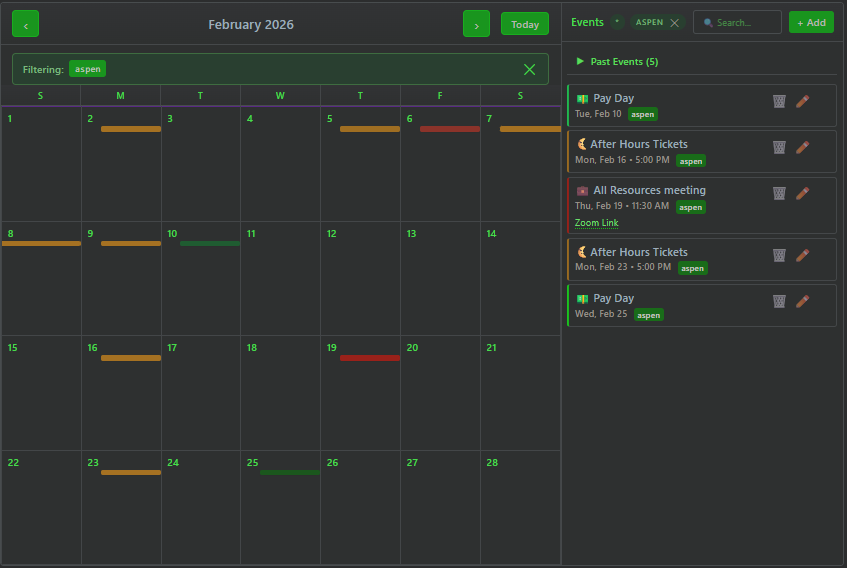This screenshot has width=847, height=568.
Task: Delete the Feb 16 After Hours Tickets event
Action: point(779,147)
